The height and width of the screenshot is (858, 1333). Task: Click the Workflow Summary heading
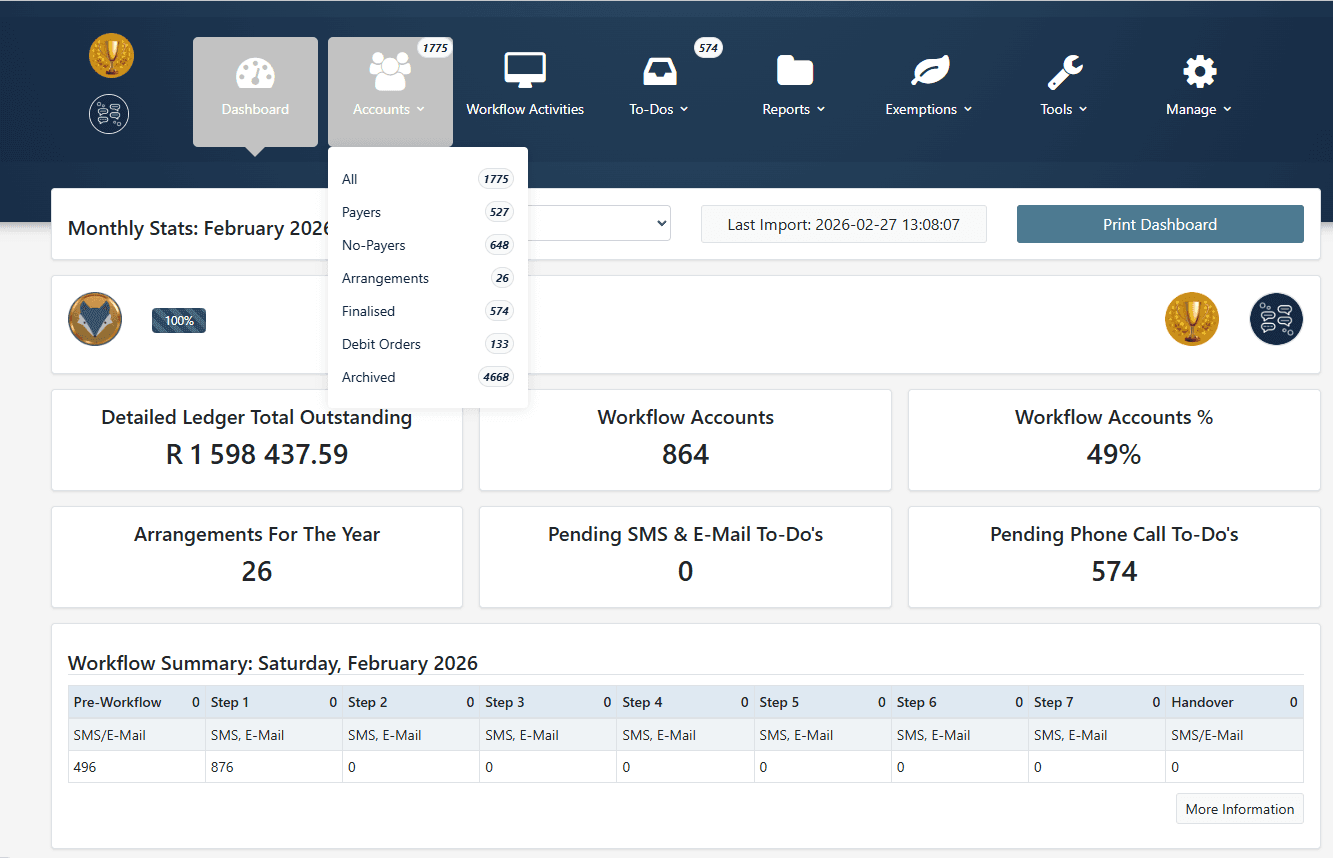coord(273,663)
